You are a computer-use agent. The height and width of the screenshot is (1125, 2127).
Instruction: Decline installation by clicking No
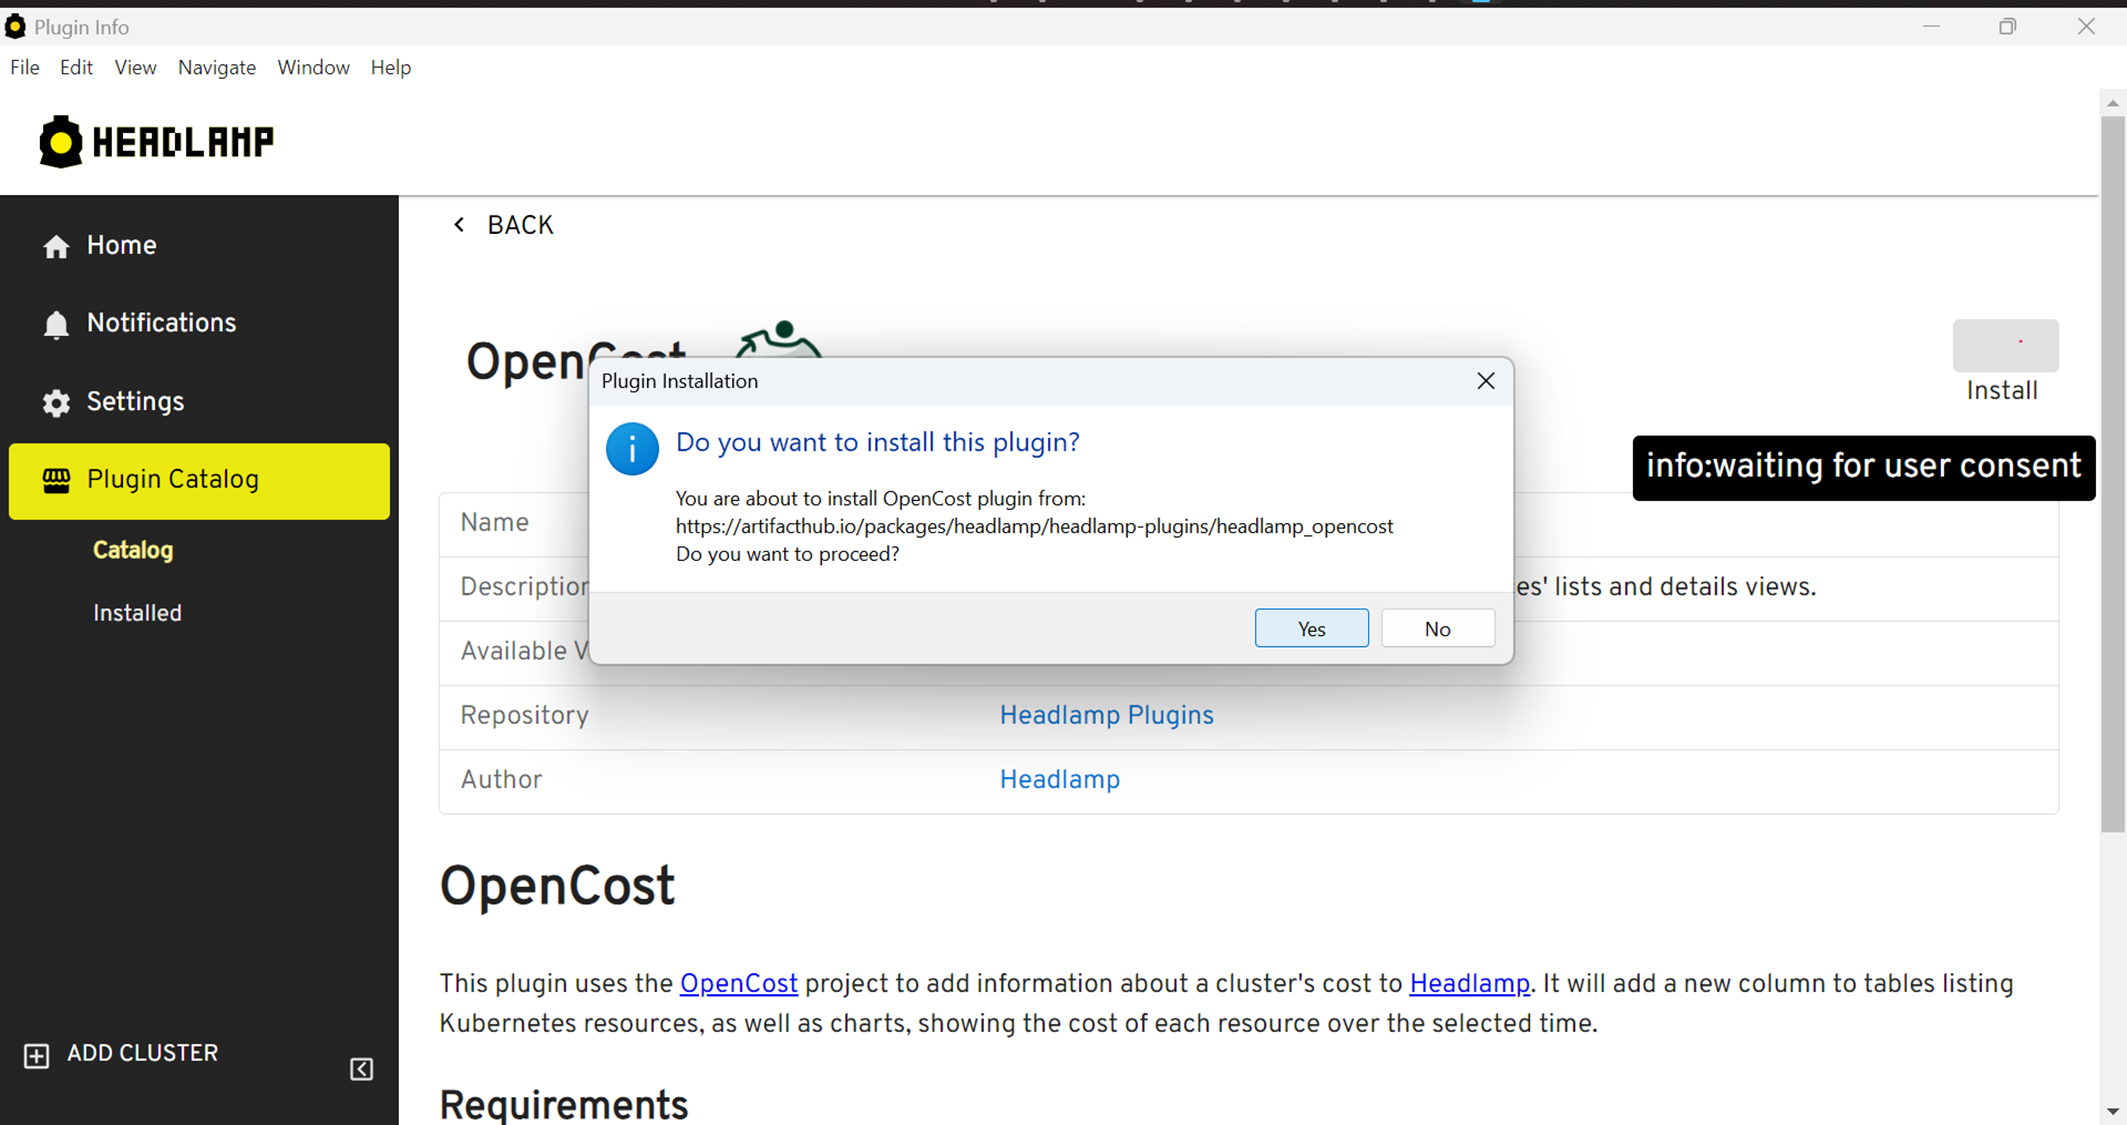coord(1437,628)
